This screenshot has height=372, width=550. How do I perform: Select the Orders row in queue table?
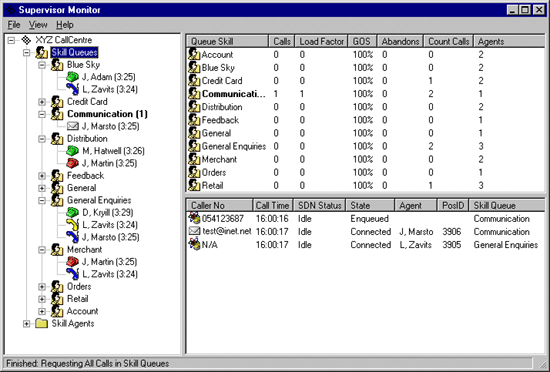[365, 173]
